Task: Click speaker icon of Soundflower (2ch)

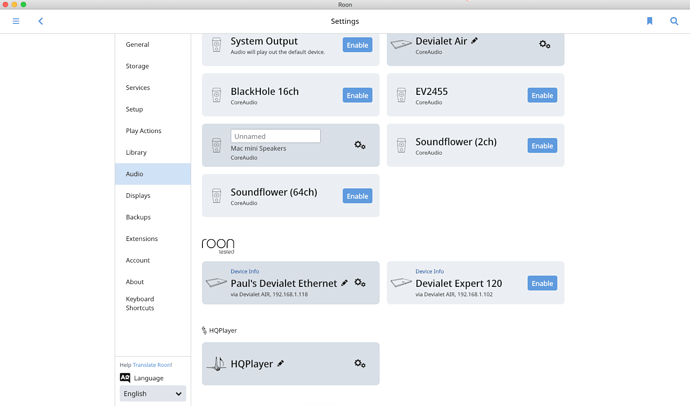Action: click(x=401, y=146)
